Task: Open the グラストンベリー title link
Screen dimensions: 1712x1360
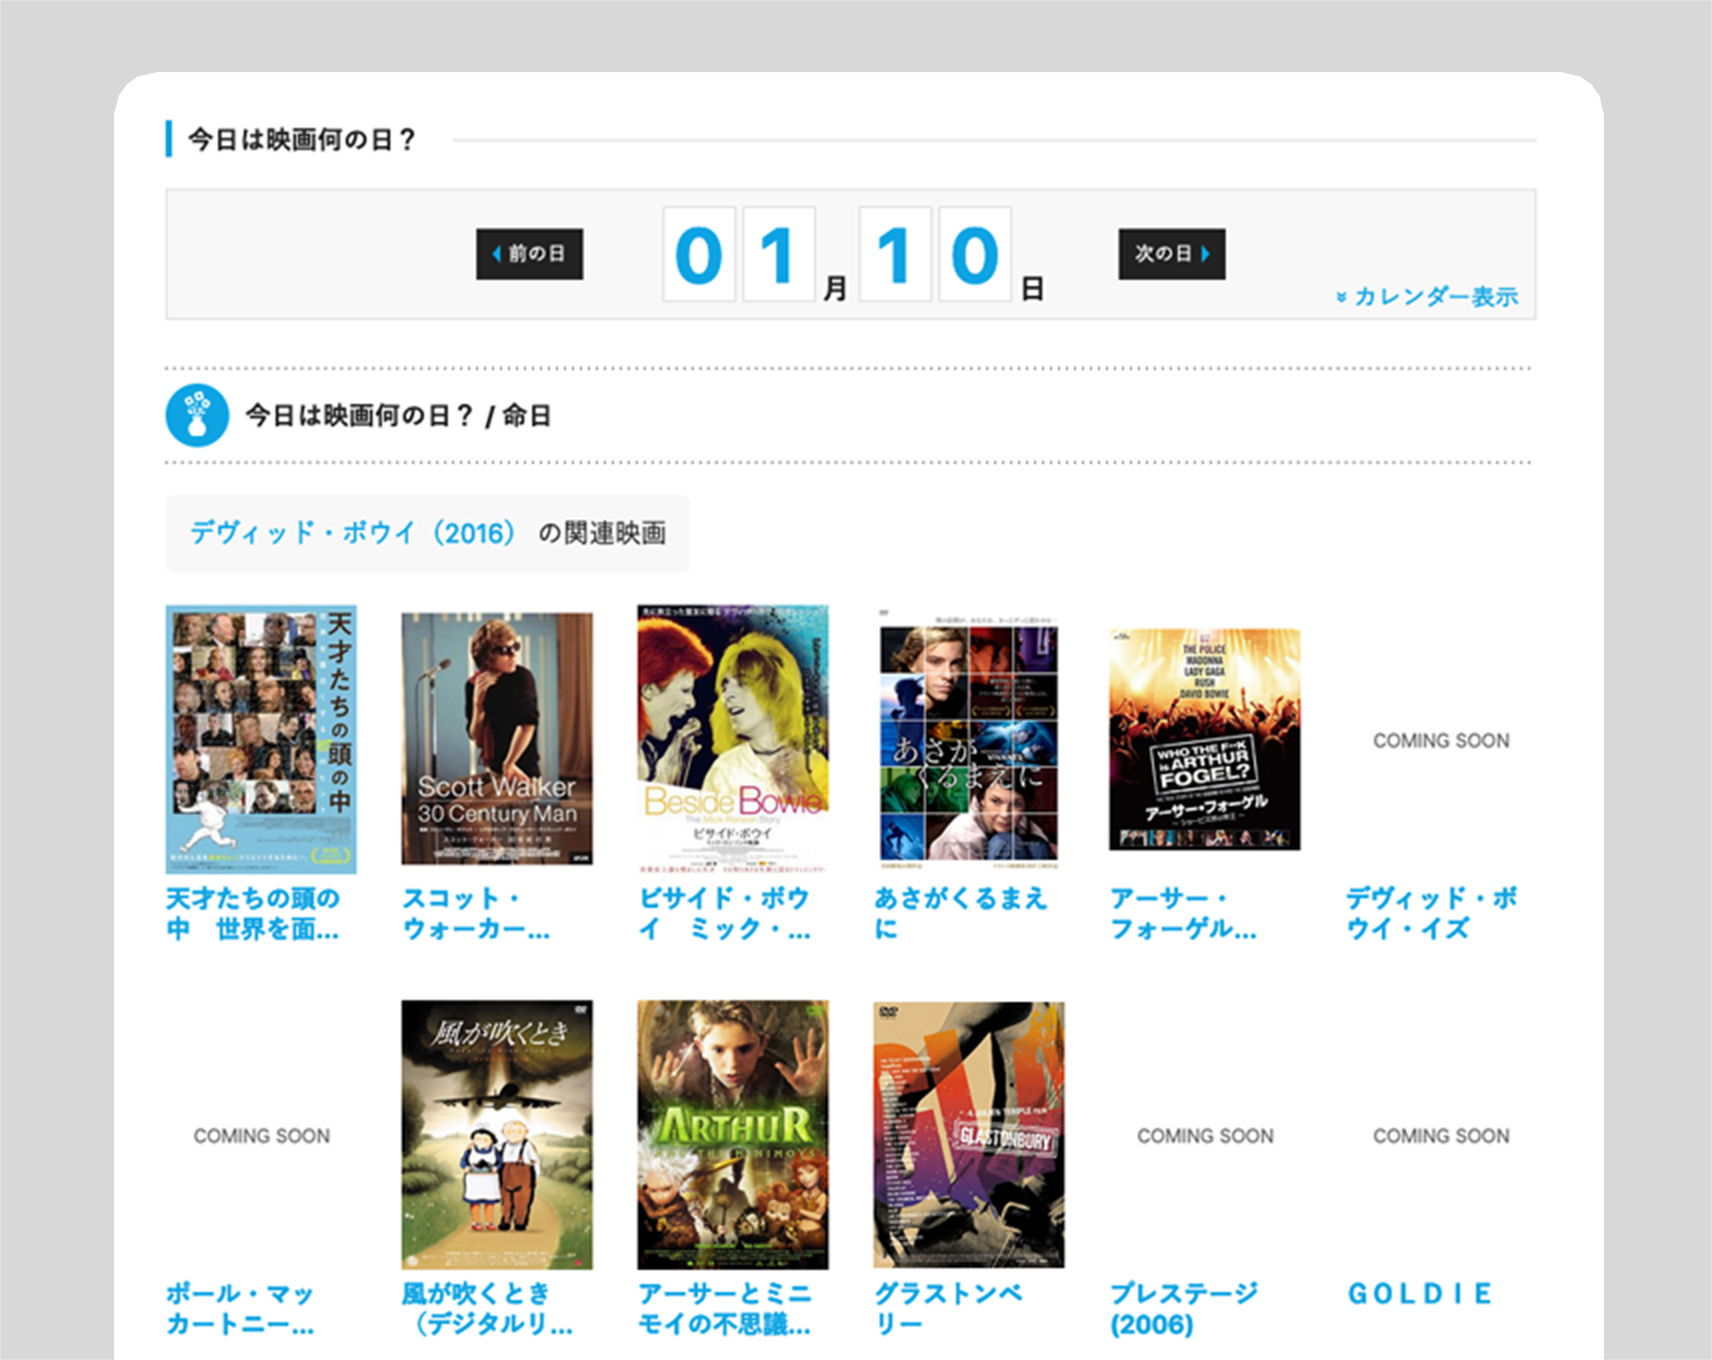Action: click(948, 1309)
